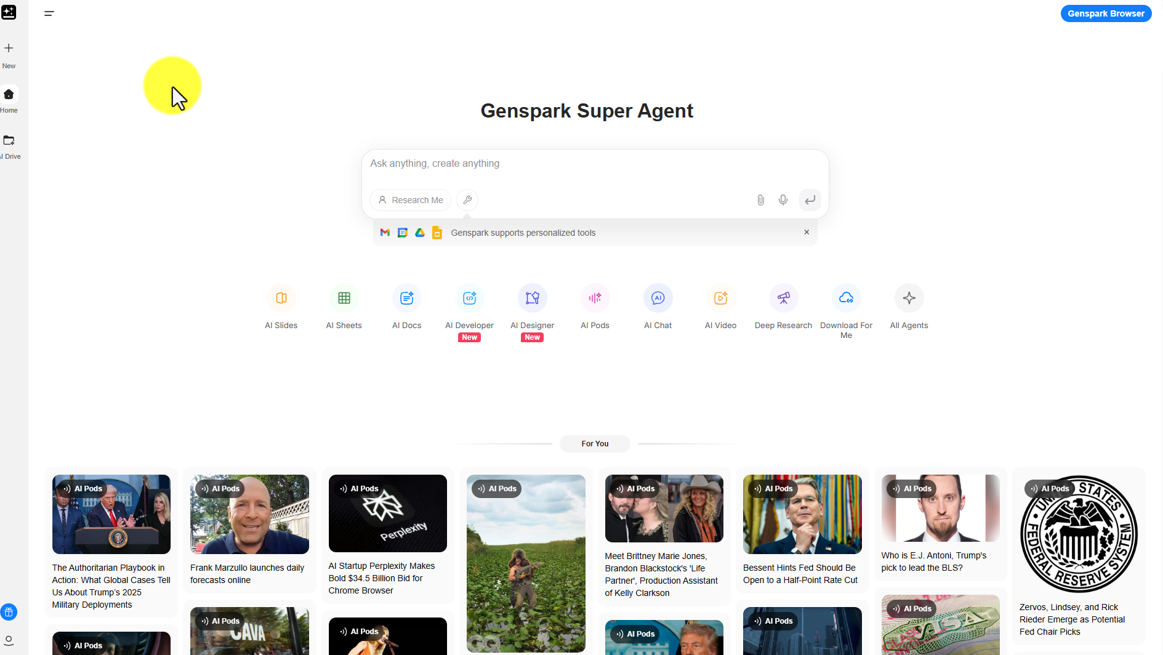
Task: Open the tools wrench icon in the prompt box
Action: pyautogui.click(x=467, y=200)
